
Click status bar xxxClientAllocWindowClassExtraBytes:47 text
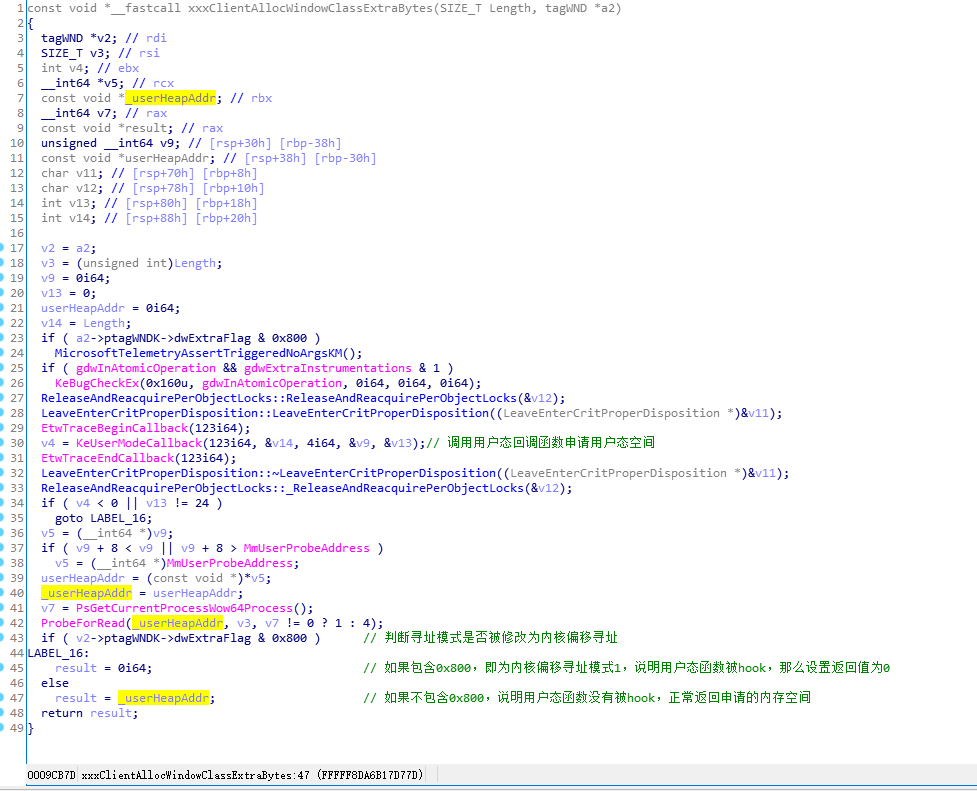(196, 775)
